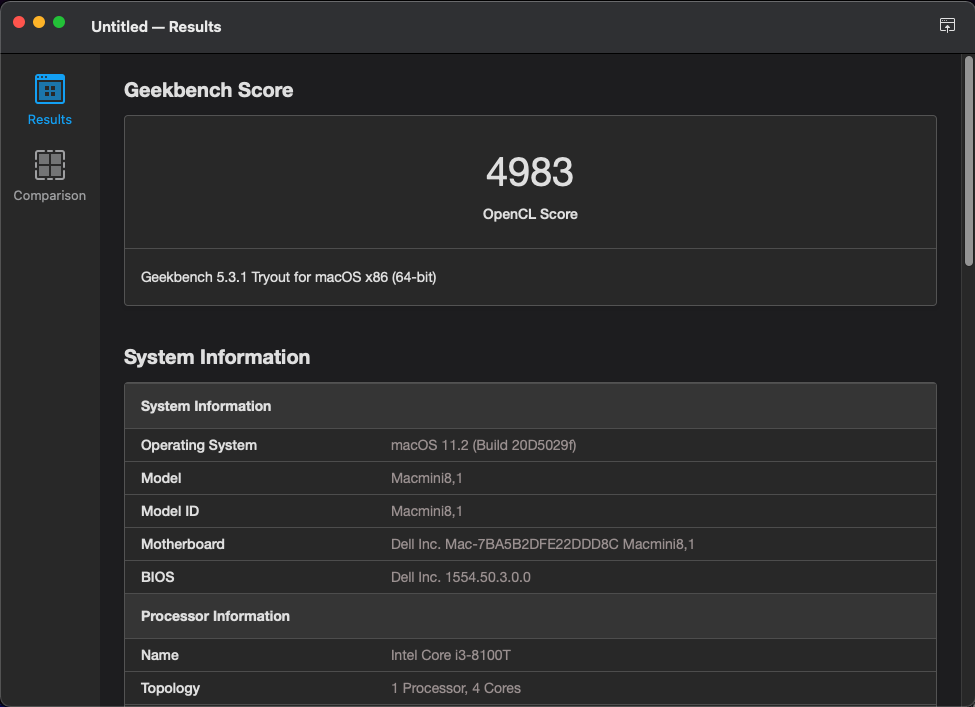Open the Results view icon
This screenshot has width=975, height=707.
coord(50,90)
